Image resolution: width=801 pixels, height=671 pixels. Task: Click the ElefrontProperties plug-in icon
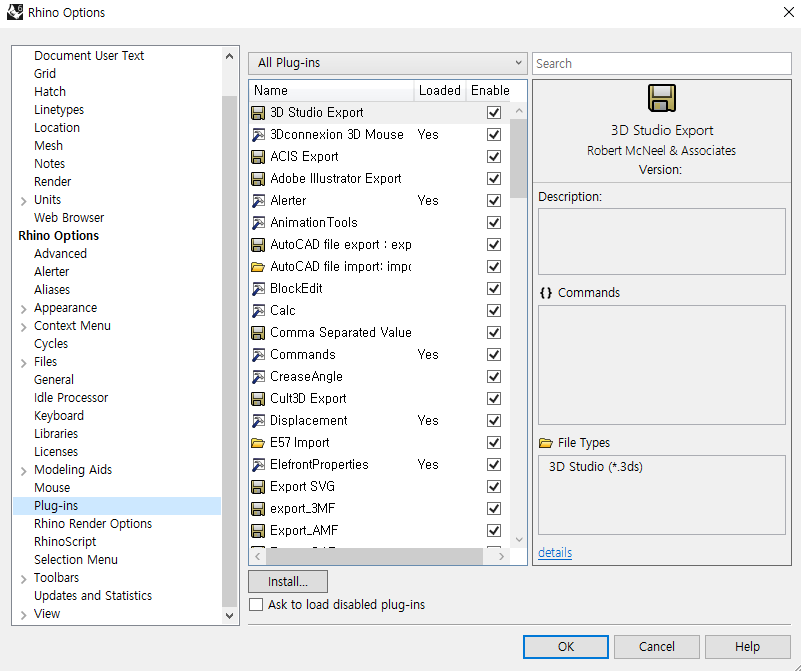(x=258, y=464)
